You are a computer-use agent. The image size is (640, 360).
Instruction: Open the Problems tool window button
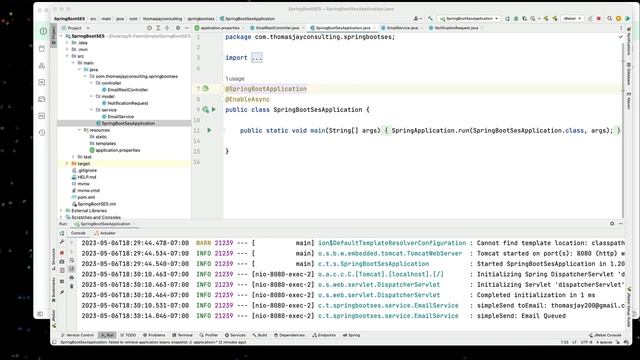tap(154, 335)
